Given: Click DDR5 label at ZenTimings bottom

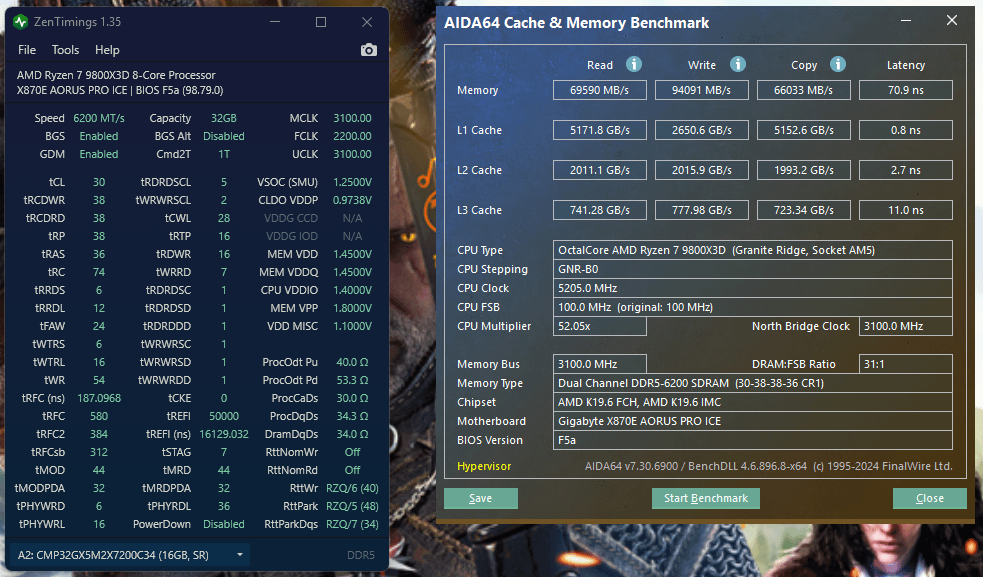Looking at the screenshot, I should click(x=360, y=555).
